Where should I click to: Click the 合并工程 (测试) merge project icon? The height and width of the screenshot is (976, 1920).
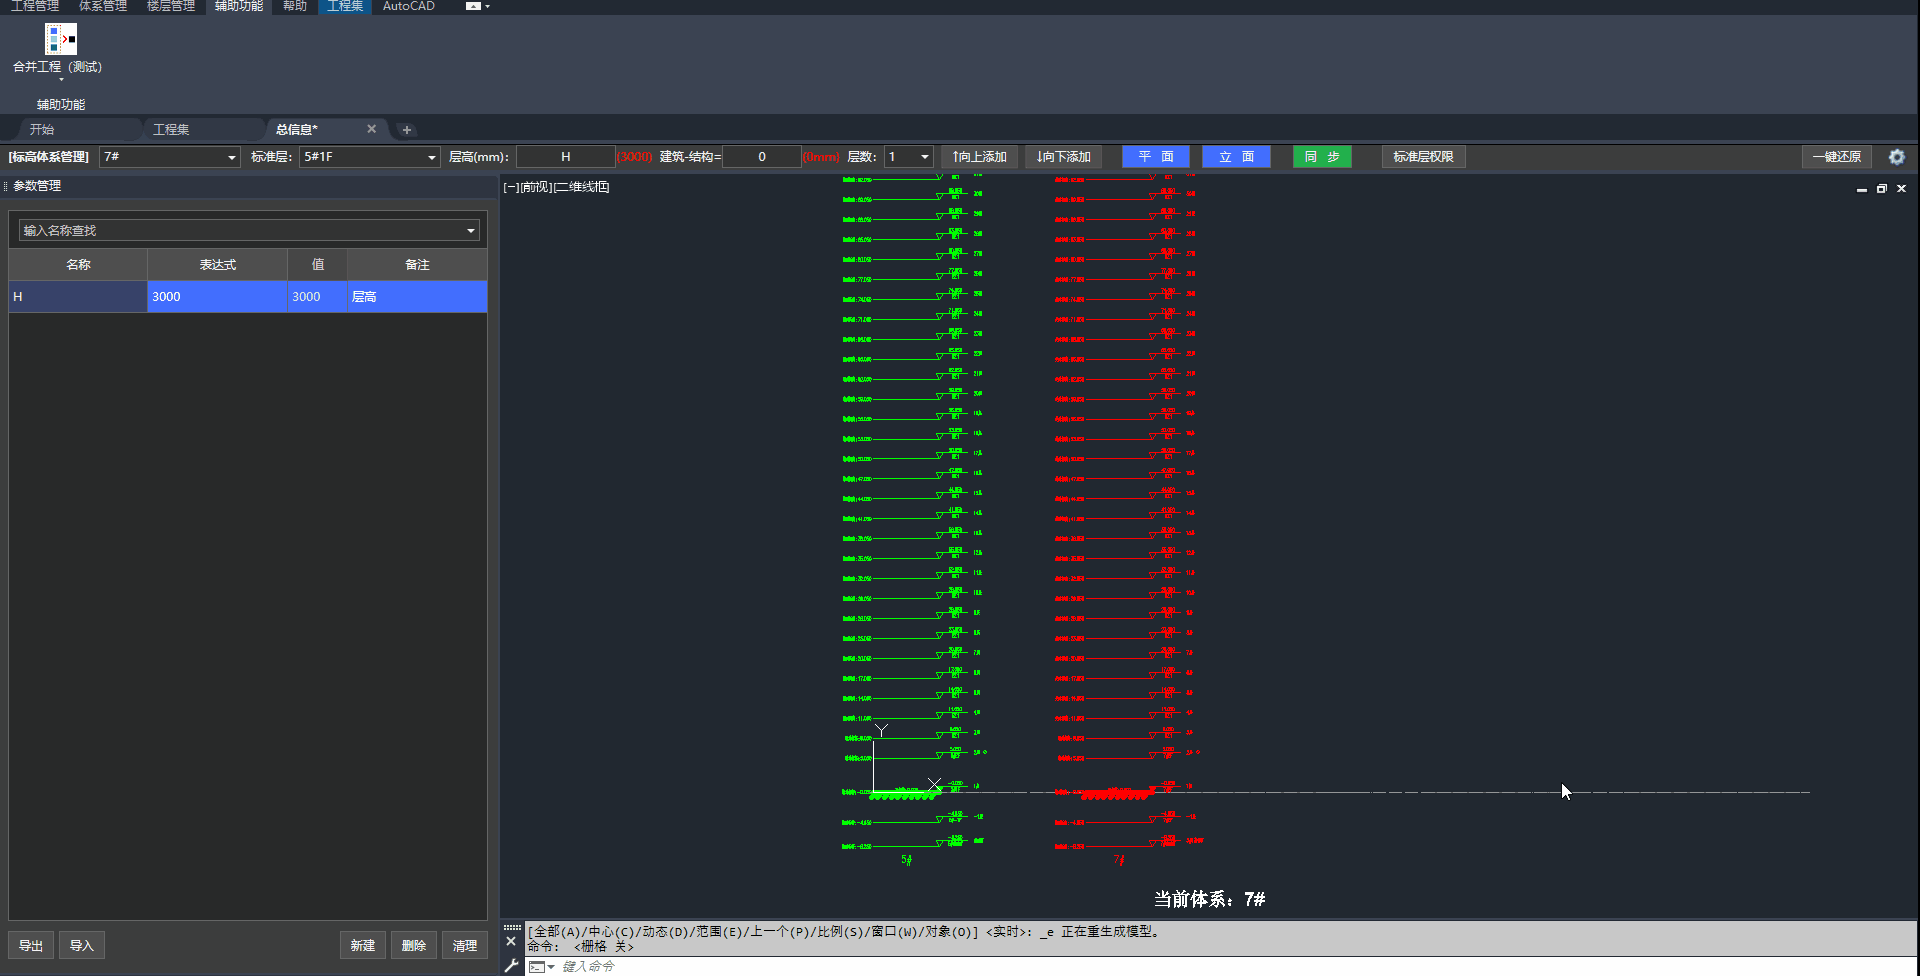pyautogui.click(x=60, y=40)
